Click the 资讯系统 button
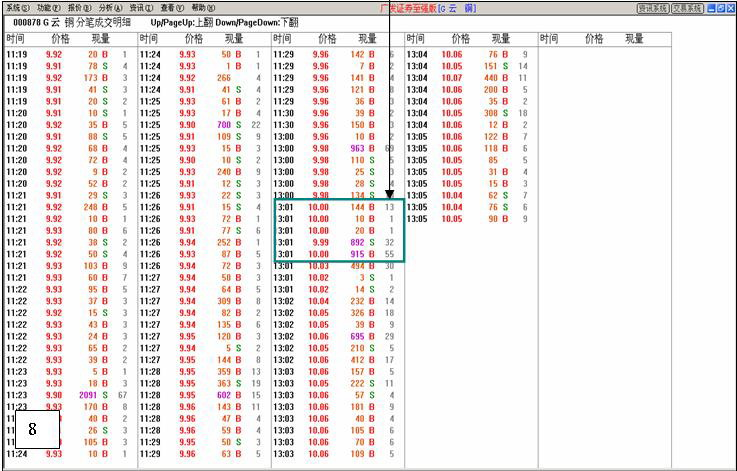737x471 pixels. coord(652,8)
